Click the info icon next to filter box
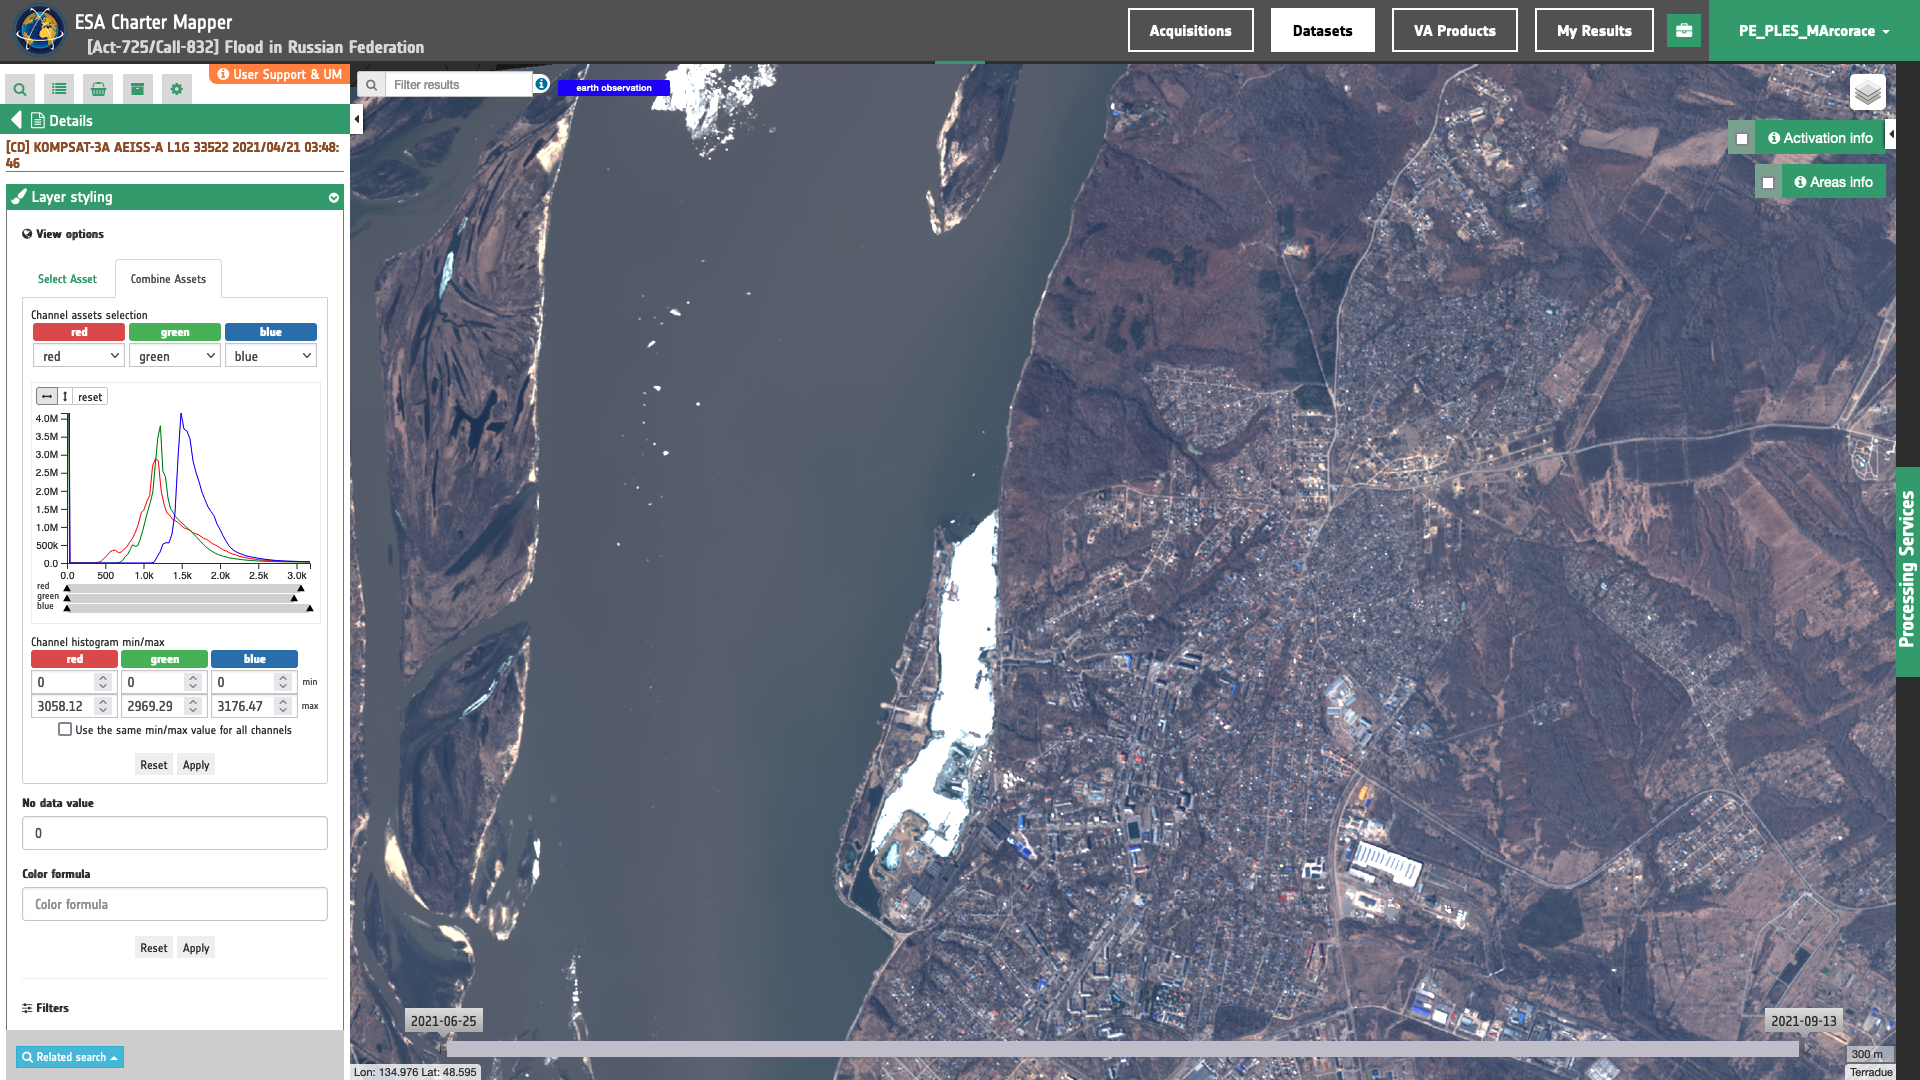Screen dimensions: 1920x1080 541,84
